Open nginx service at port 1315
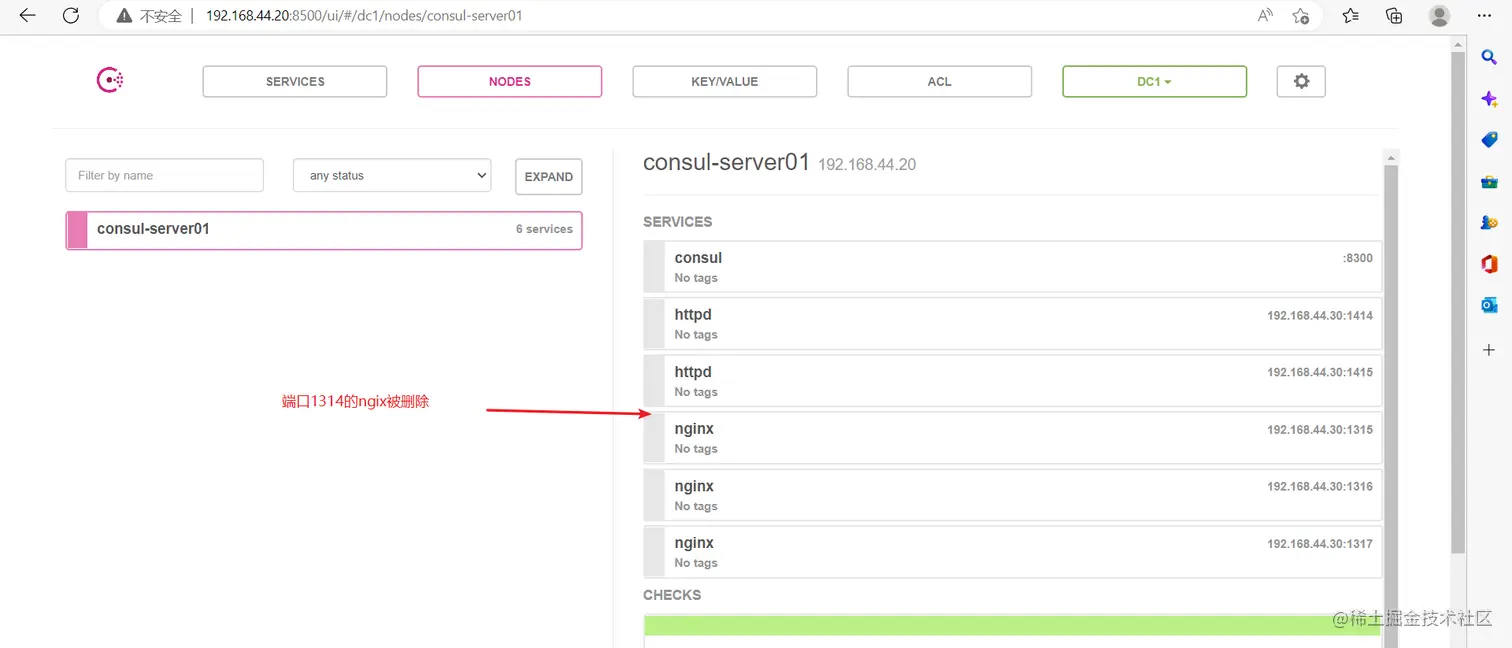Image resolution: width=1512 pixels, height=648 pixels. coord(1013,437)
